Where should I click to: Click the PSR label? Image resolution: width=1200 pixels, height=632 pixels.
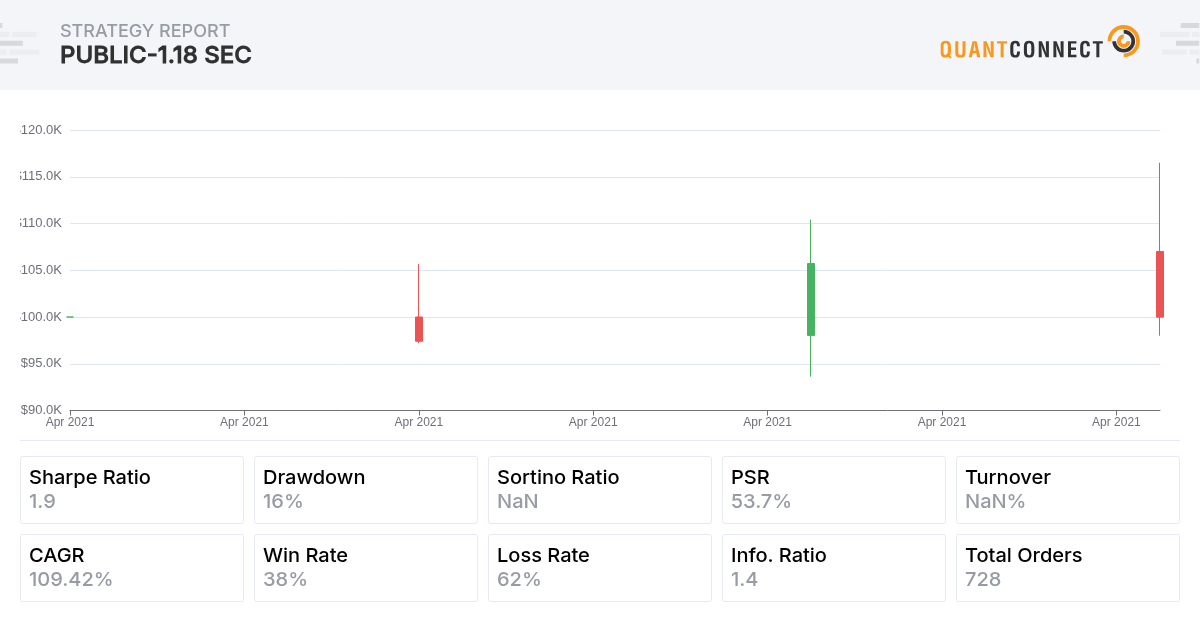click(750, 478)
